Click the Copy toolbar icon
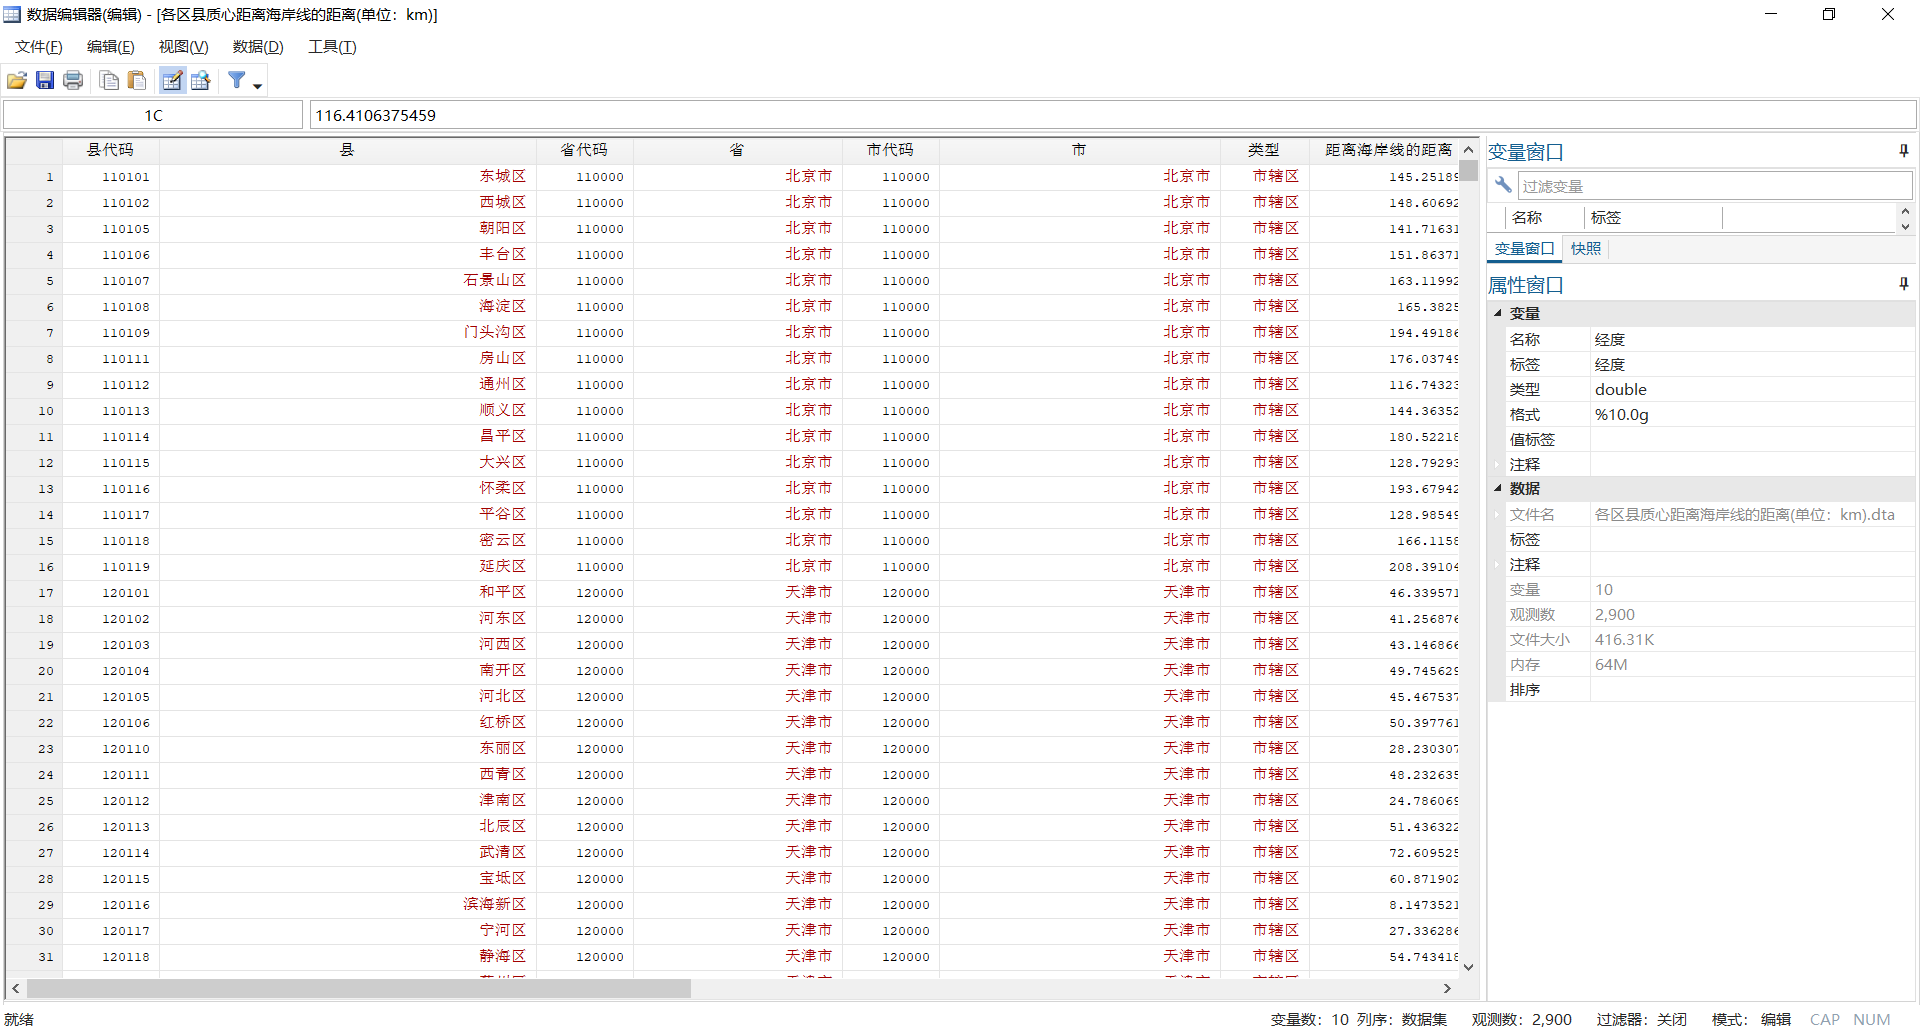1920x1030 pixels. click(110, 81)
